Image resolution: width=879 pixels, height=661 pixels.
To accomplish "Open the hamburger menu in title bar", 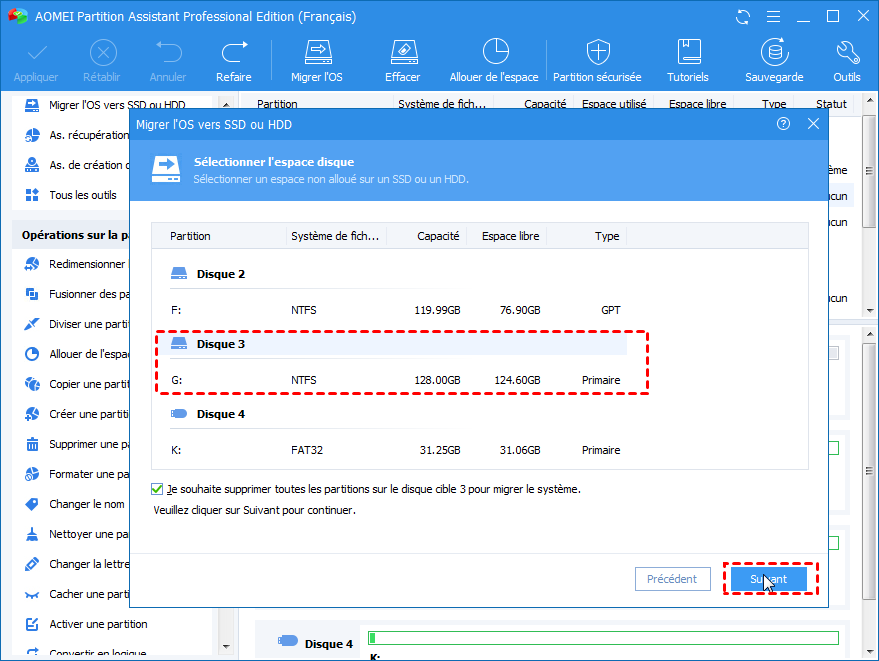I will (x=774, y=17).
